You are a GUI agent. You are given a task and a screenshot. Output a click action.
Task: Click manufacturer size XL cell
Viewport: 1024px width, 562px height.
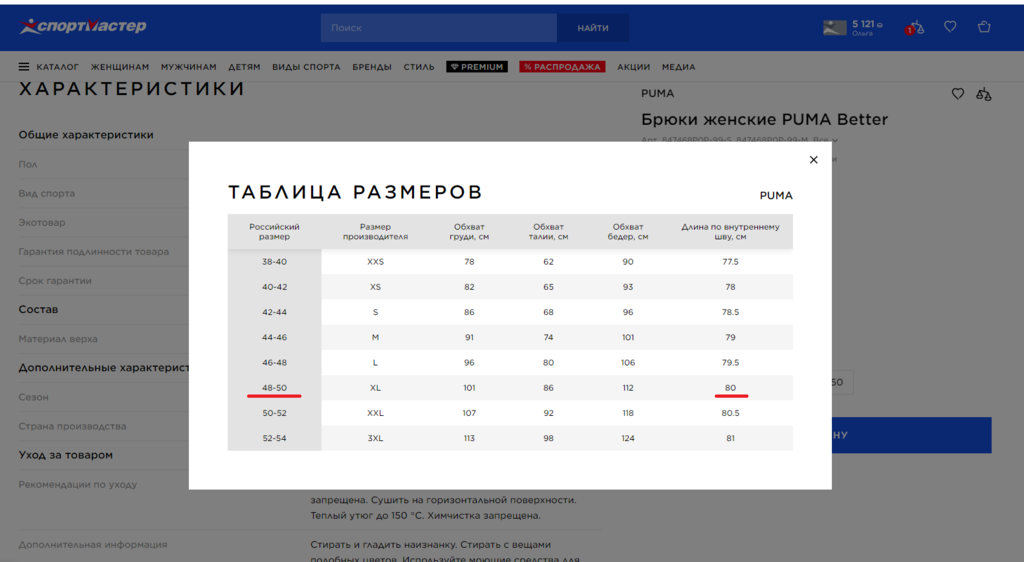pos(376,388)
